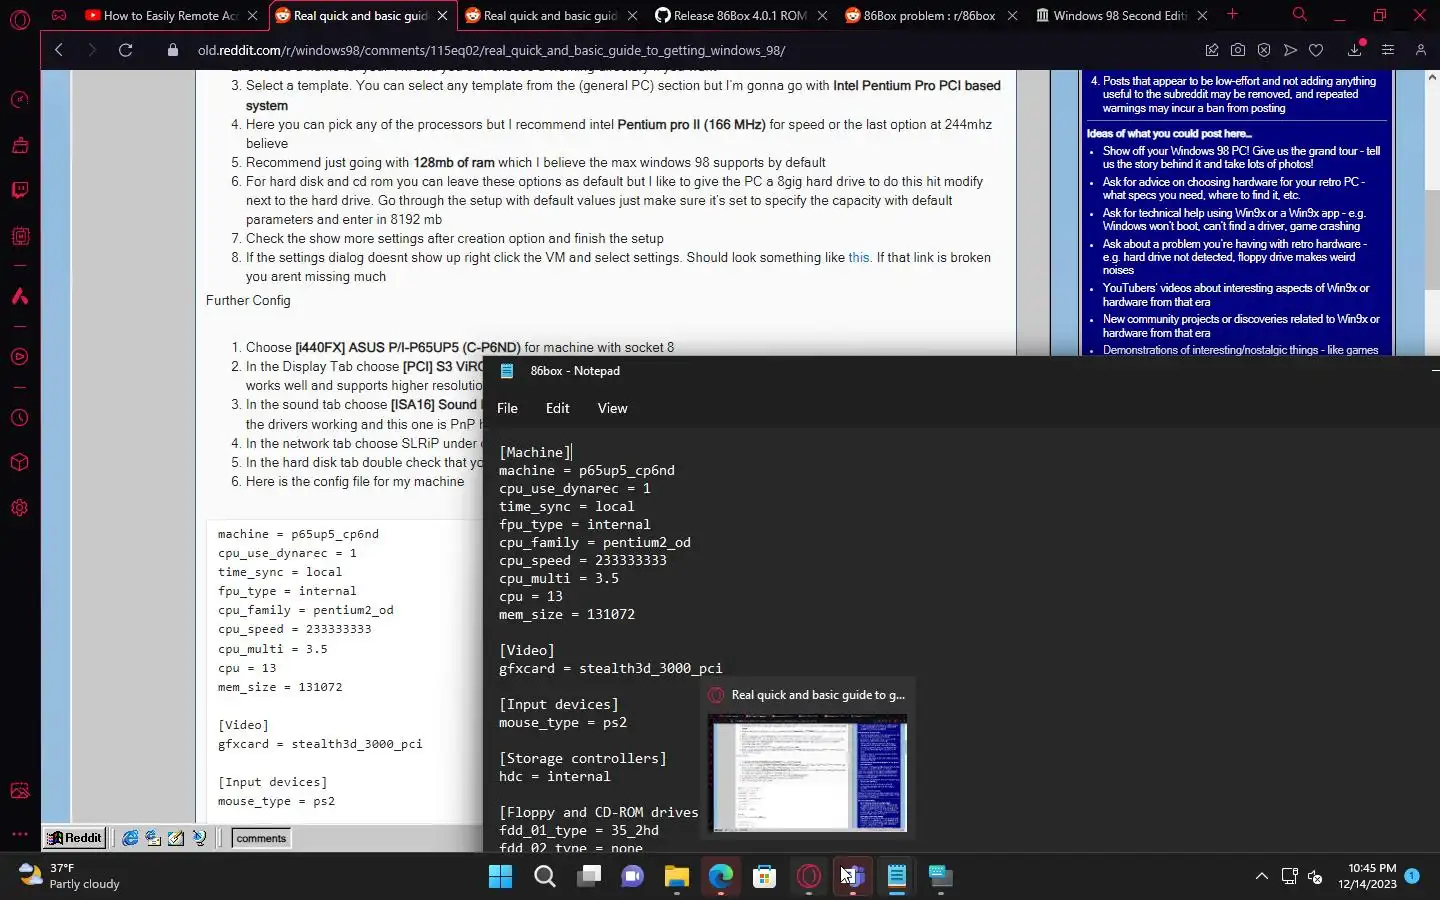Open Task View on taskbar

tap(589, 877)
